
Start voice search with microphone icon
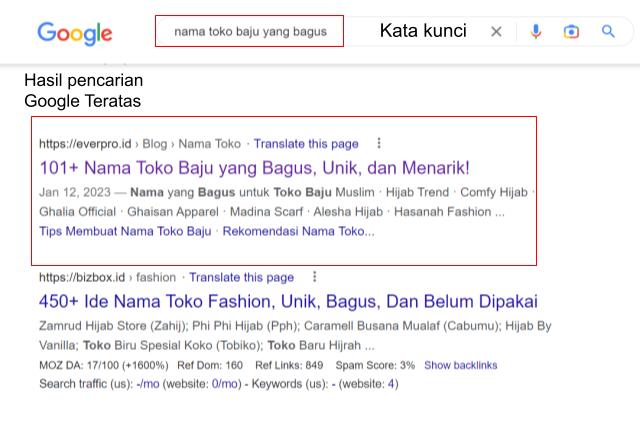[536, 31]
